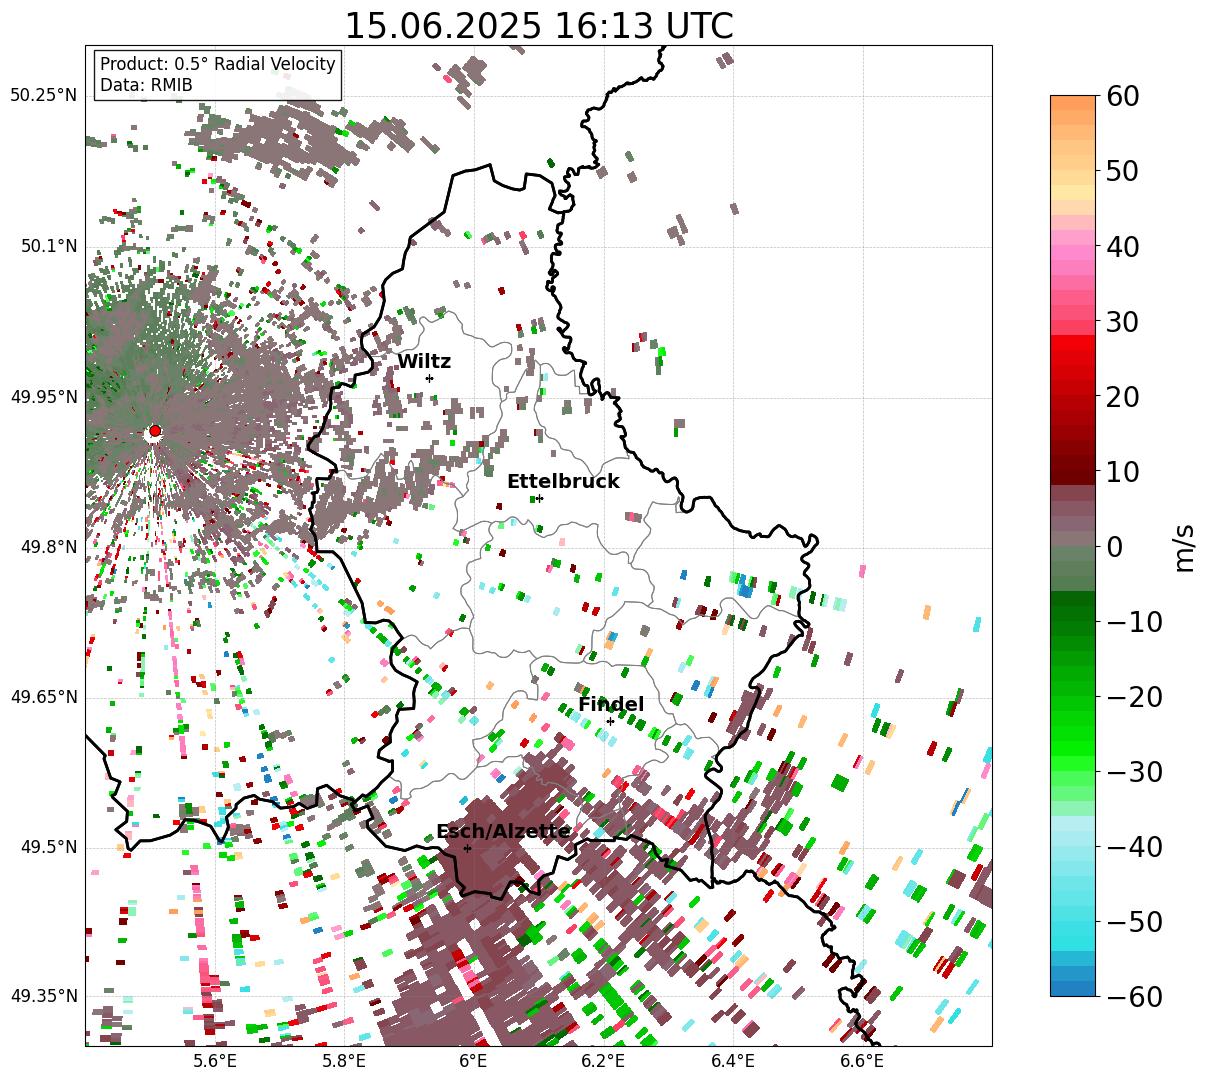The height and width of the screenshot is (1081, 1207).
Task: Click the 5.8°E longitude tick label
Action: (x=344, y=1061)
